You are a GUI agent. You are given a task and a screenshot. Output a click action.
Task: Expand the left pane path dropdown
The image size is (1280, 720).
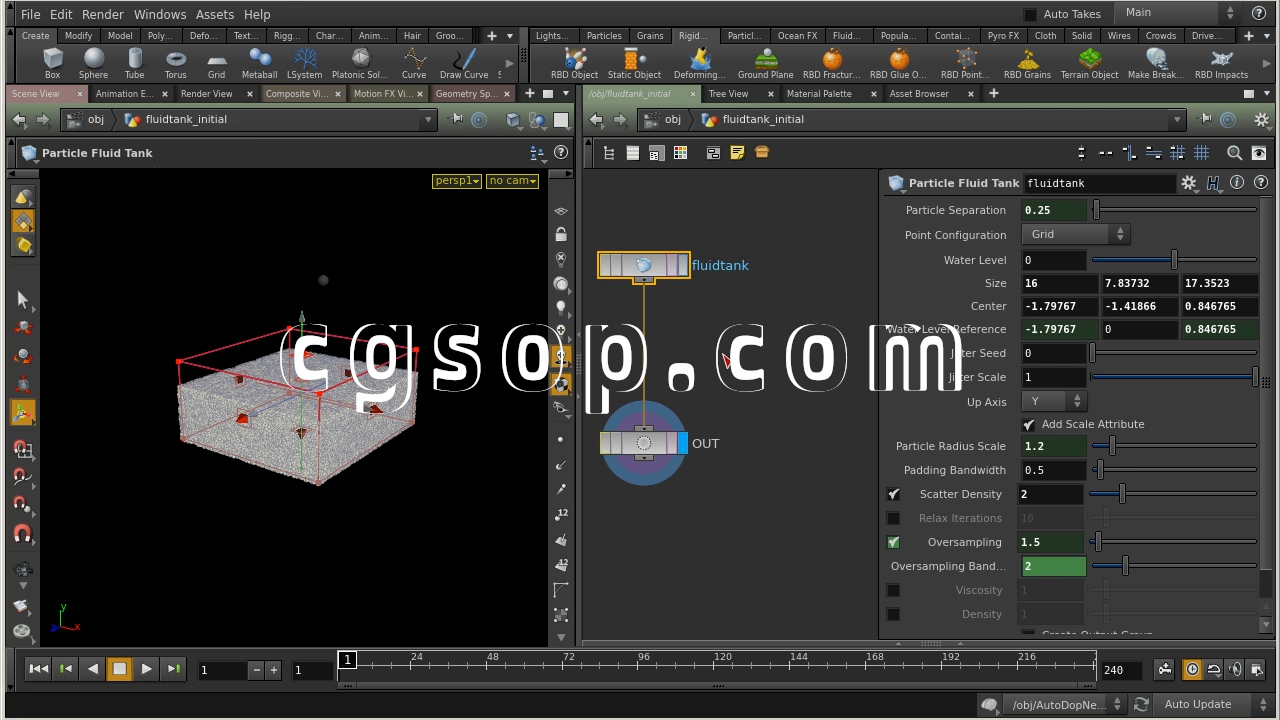[428, 119]
